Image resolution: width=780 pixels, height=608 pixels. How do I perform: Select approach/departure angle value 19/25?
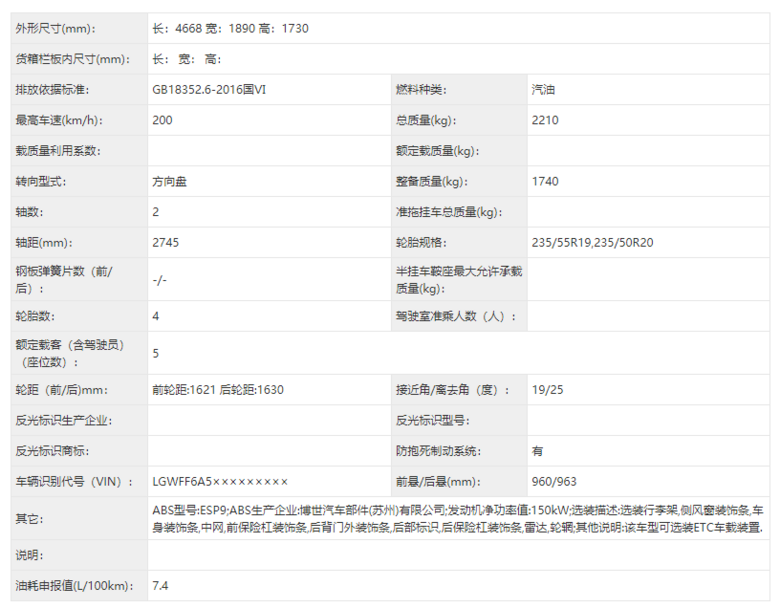click(x=547, y=390)
